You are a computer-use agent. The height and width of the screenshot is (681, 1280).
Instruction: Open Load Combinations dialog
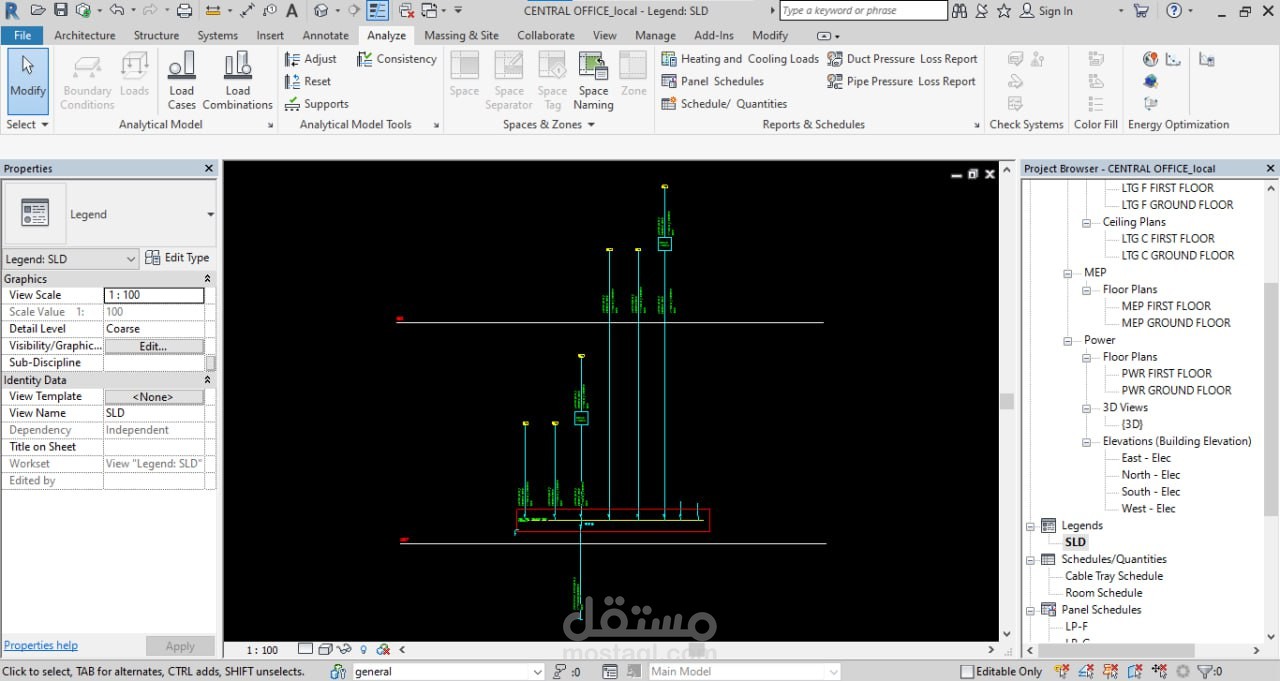pos(238,80)
